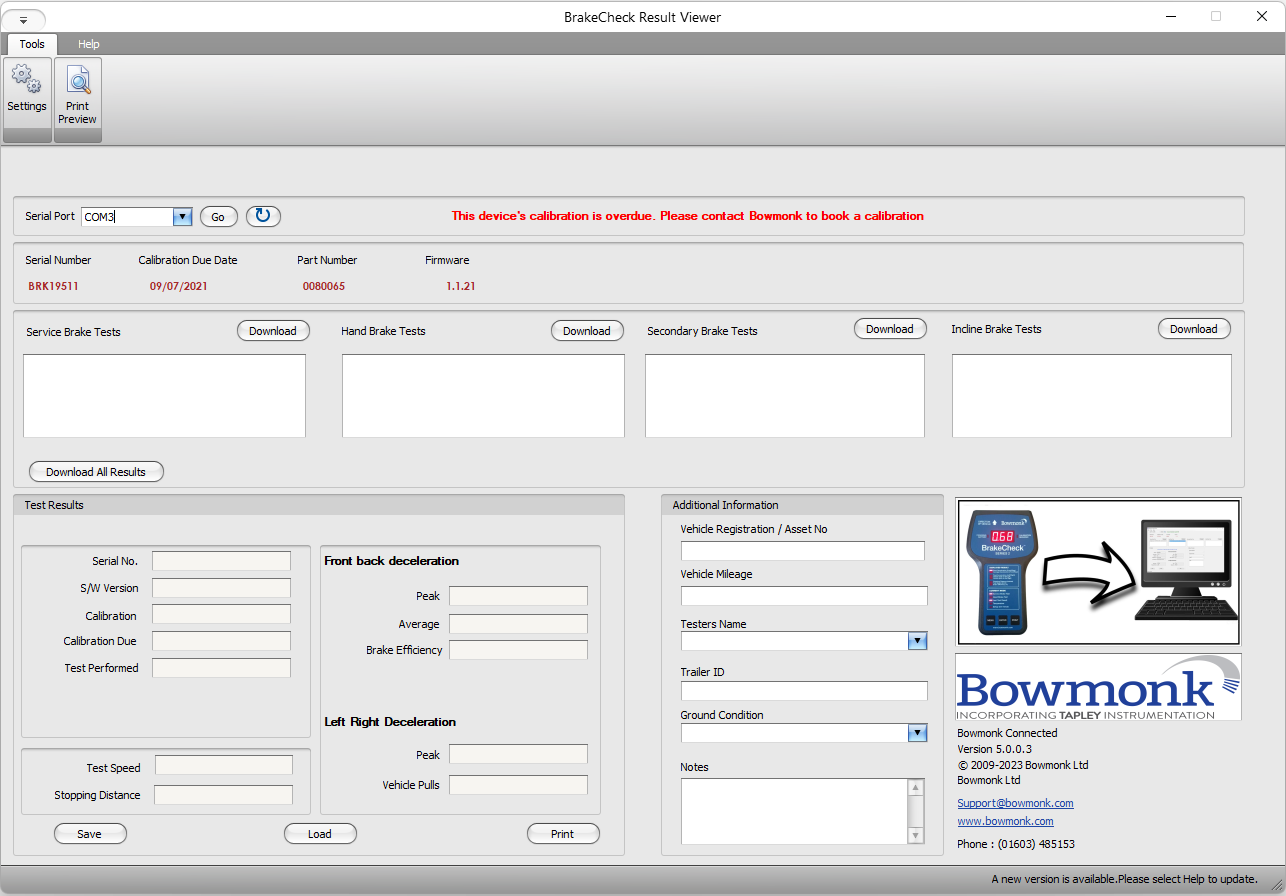Visit the www.bowmonk.com website link

click(1005, 821)
